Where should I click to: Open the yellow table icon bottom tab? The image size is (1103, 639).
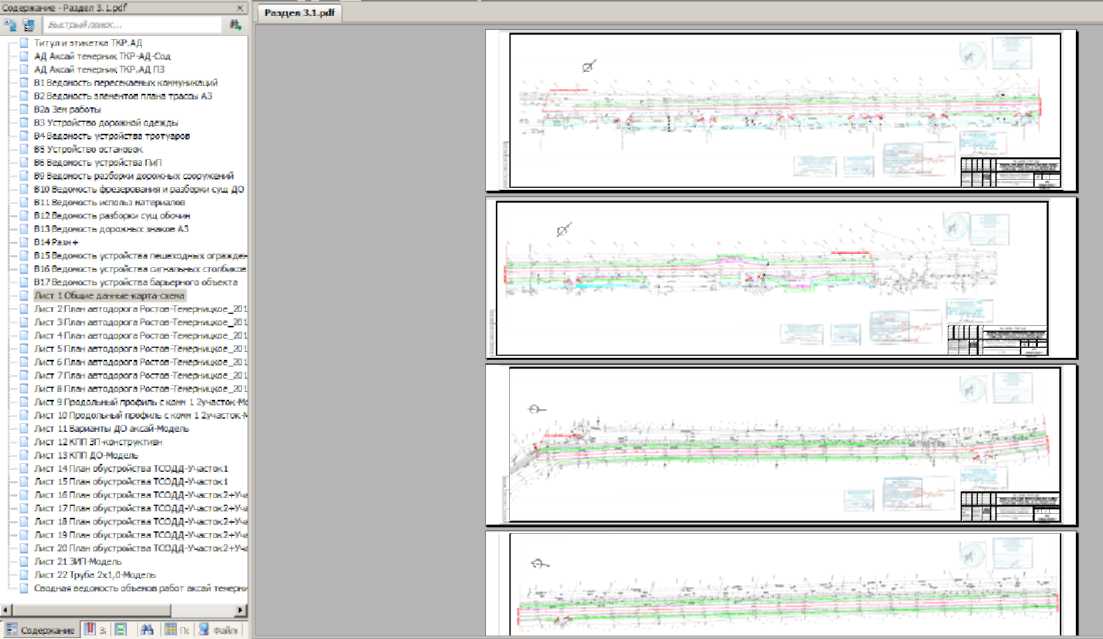(x=176, y=630)
